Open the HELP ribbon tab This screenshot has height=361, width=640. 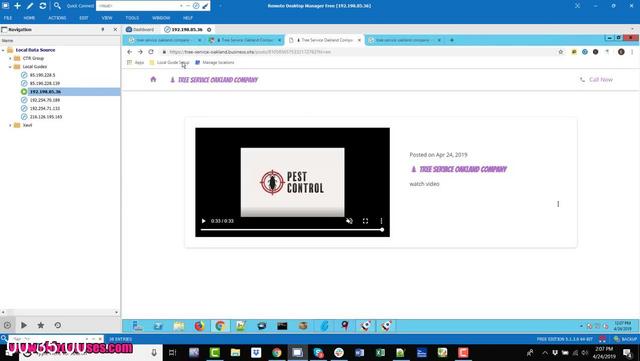coord(188,18)
